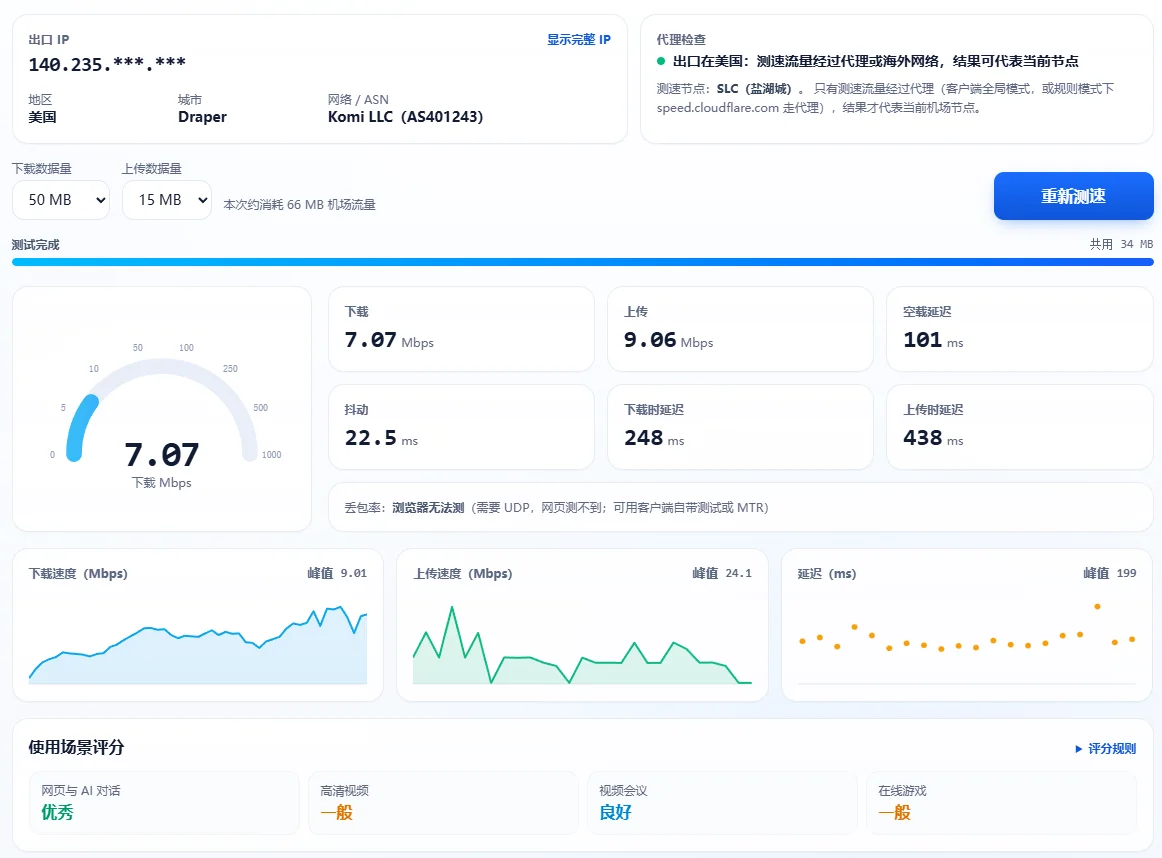
Task: Click the 下载 7.07 Mbps result card
Action: 461,329
